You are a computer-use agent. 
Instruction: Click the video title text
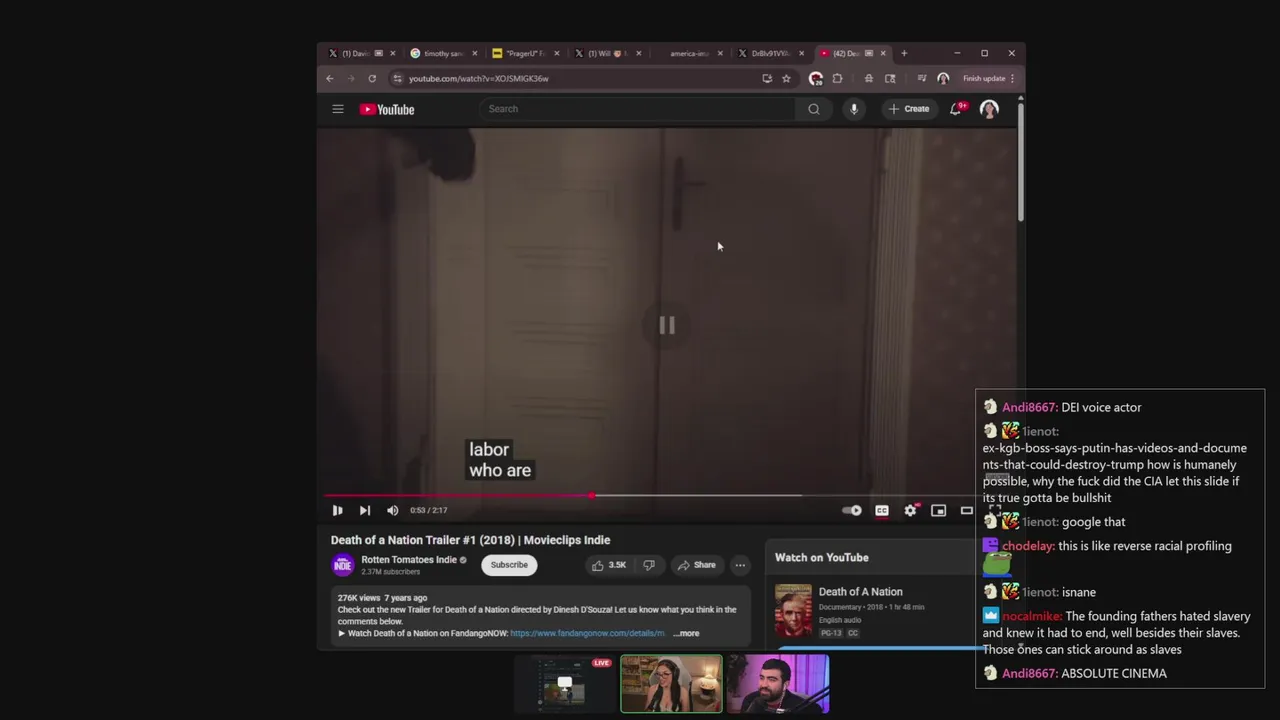pyautogui.click(x=470, y=540)
